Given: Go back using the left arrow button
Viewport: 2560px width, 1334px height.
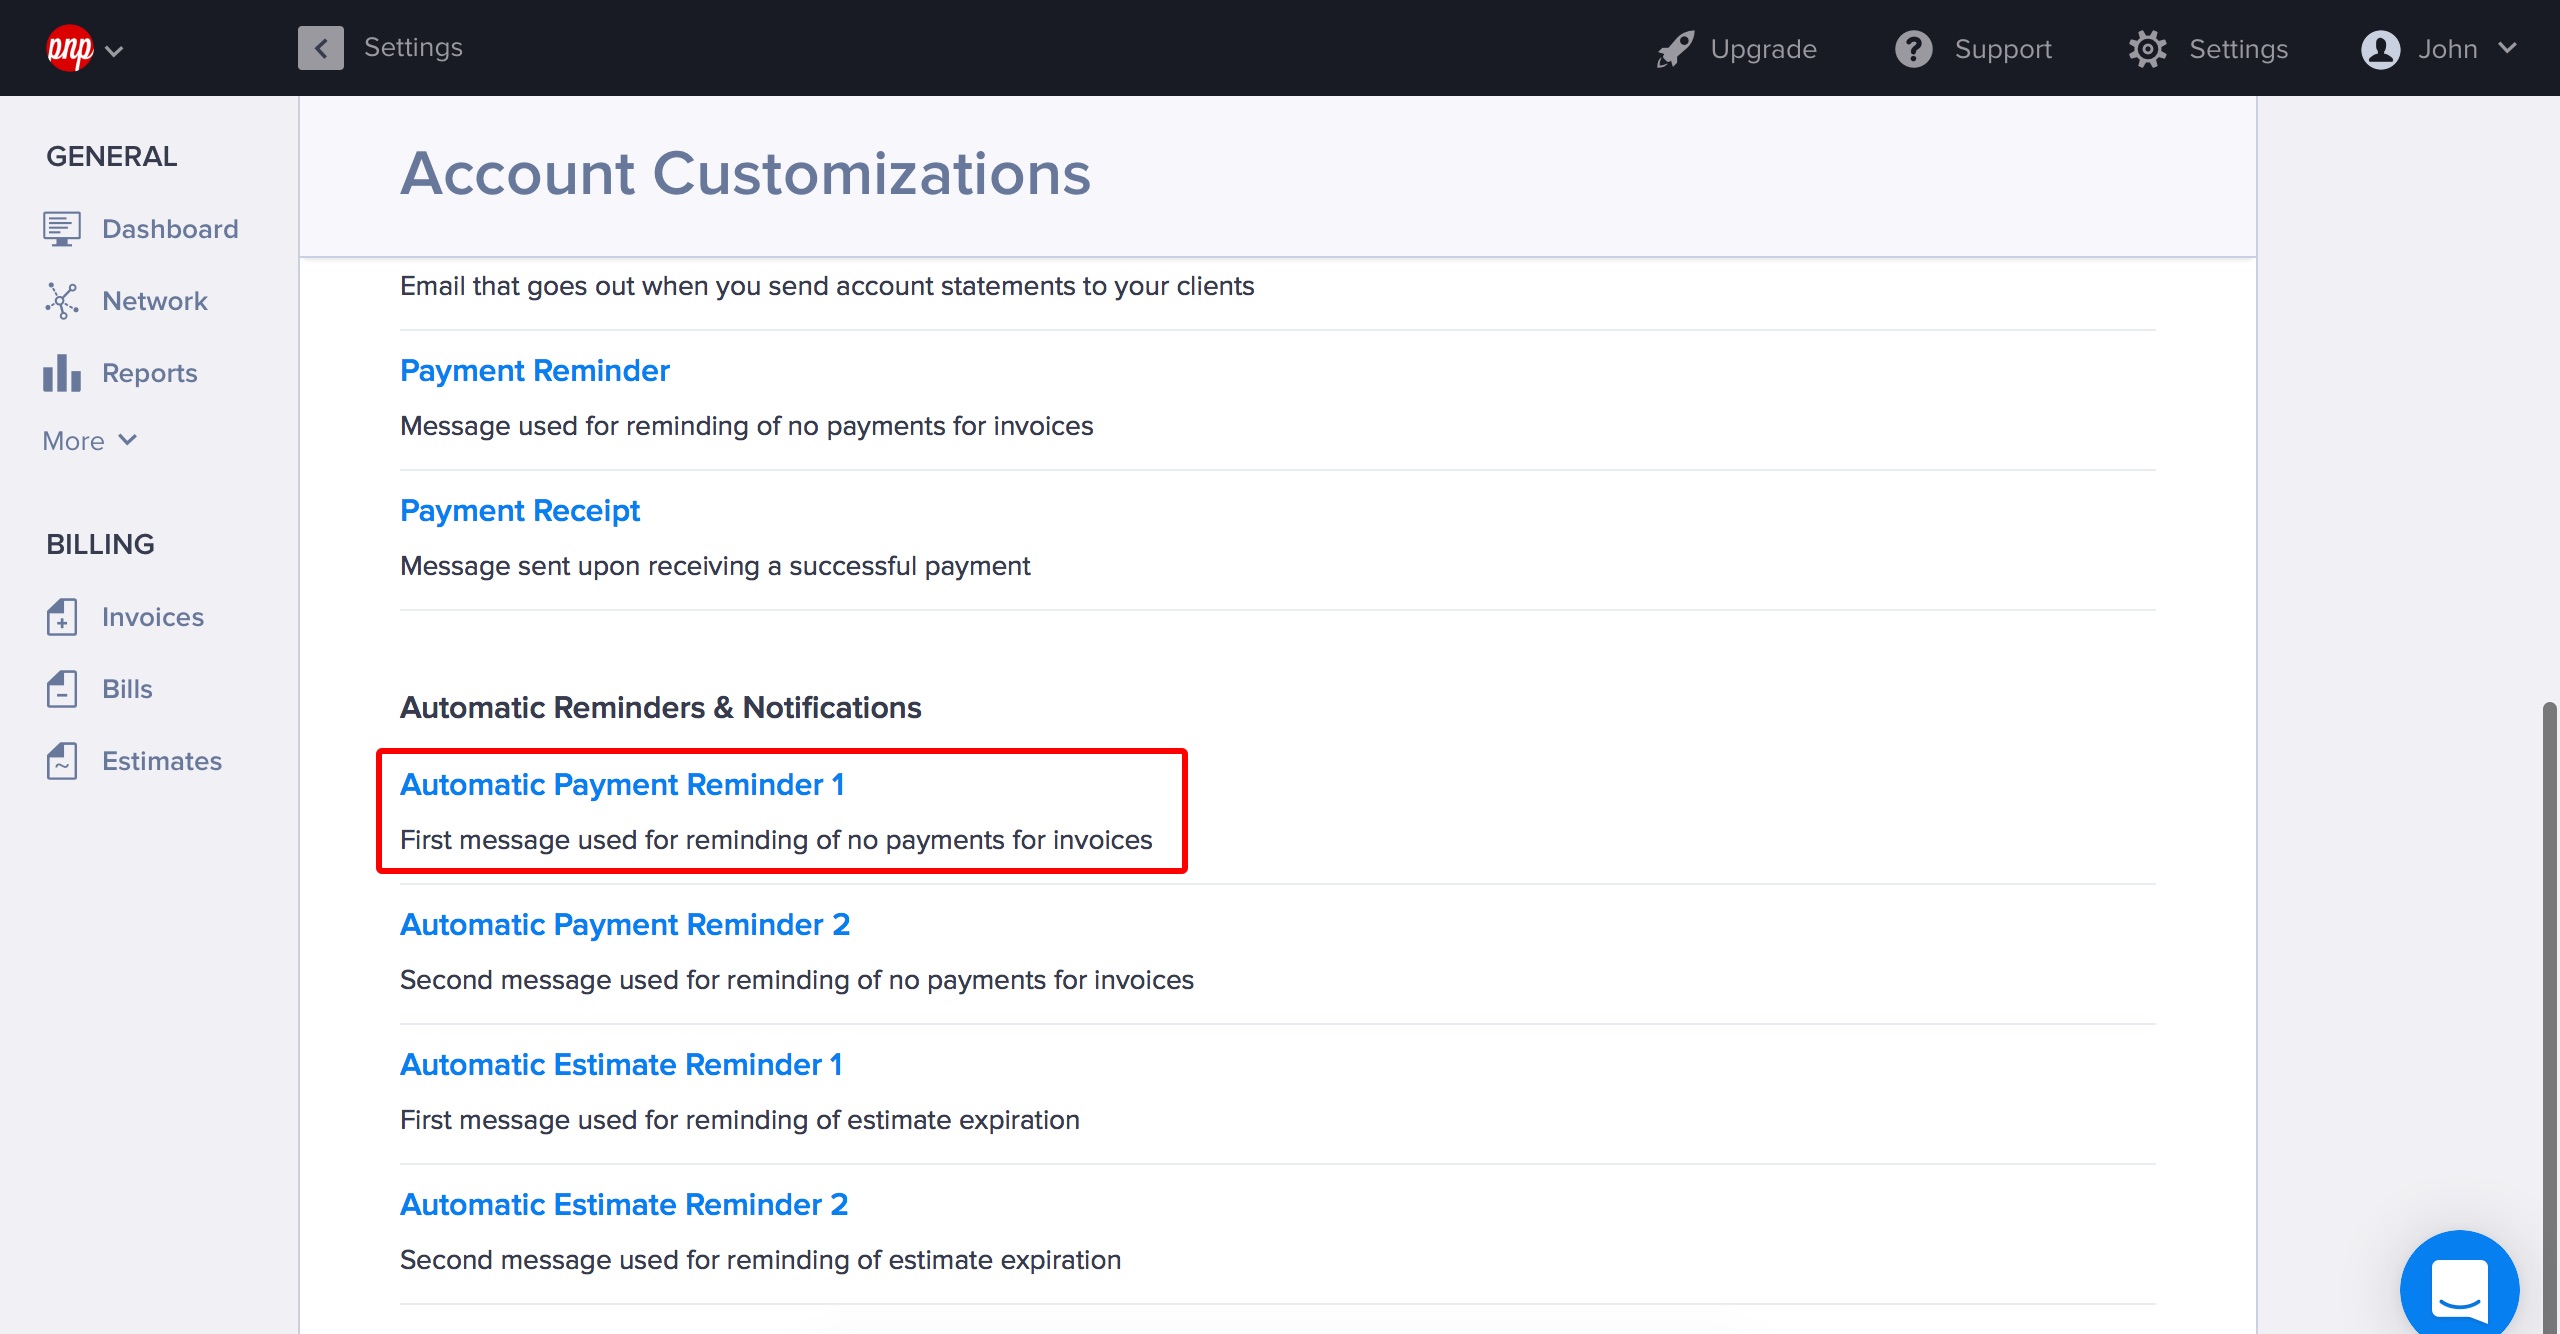Looking at the screenshot, I should [320, 48].
